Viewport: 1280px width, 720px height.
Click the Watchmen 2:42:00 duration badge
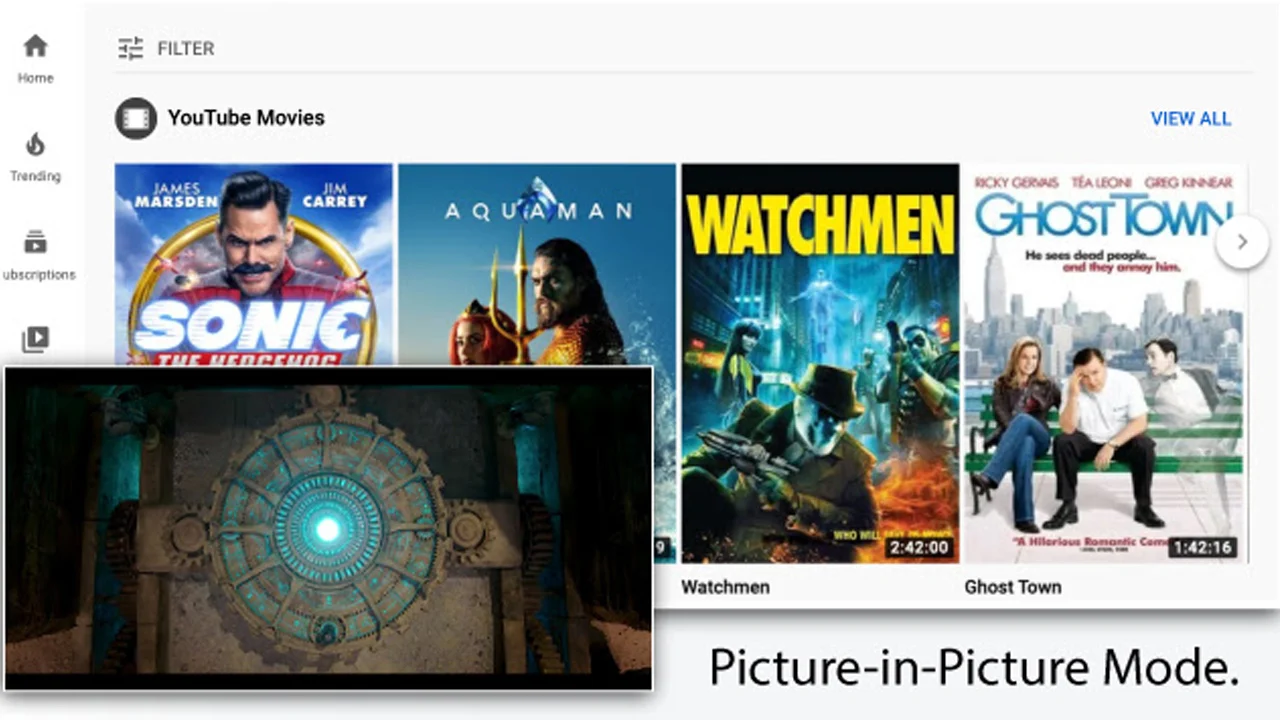point(918,548)
